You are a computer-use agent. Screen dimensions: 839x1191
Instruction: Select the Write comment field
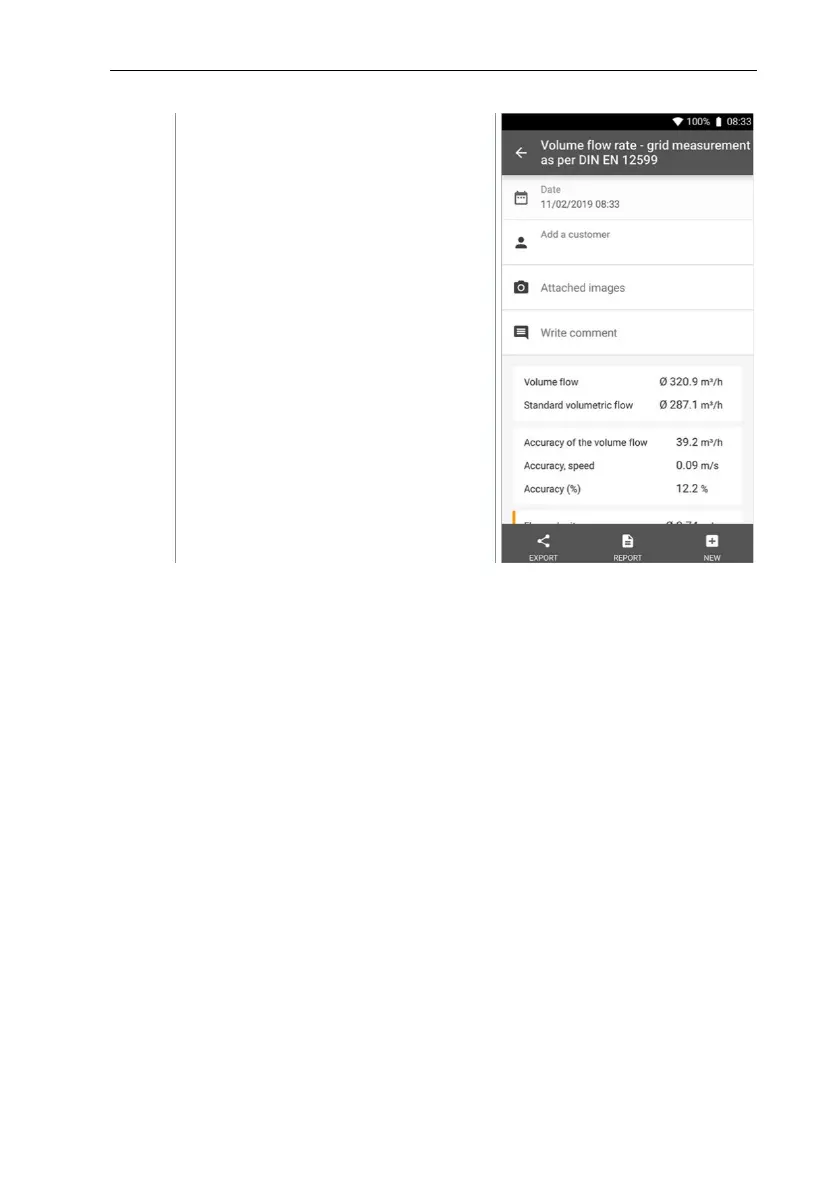click(x=627, y=333)
